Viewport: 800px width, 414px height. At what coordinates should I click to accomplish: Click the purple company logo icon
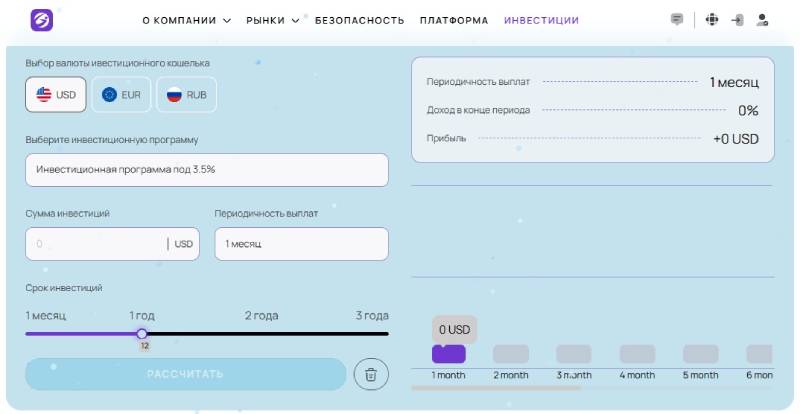(42, 20)
